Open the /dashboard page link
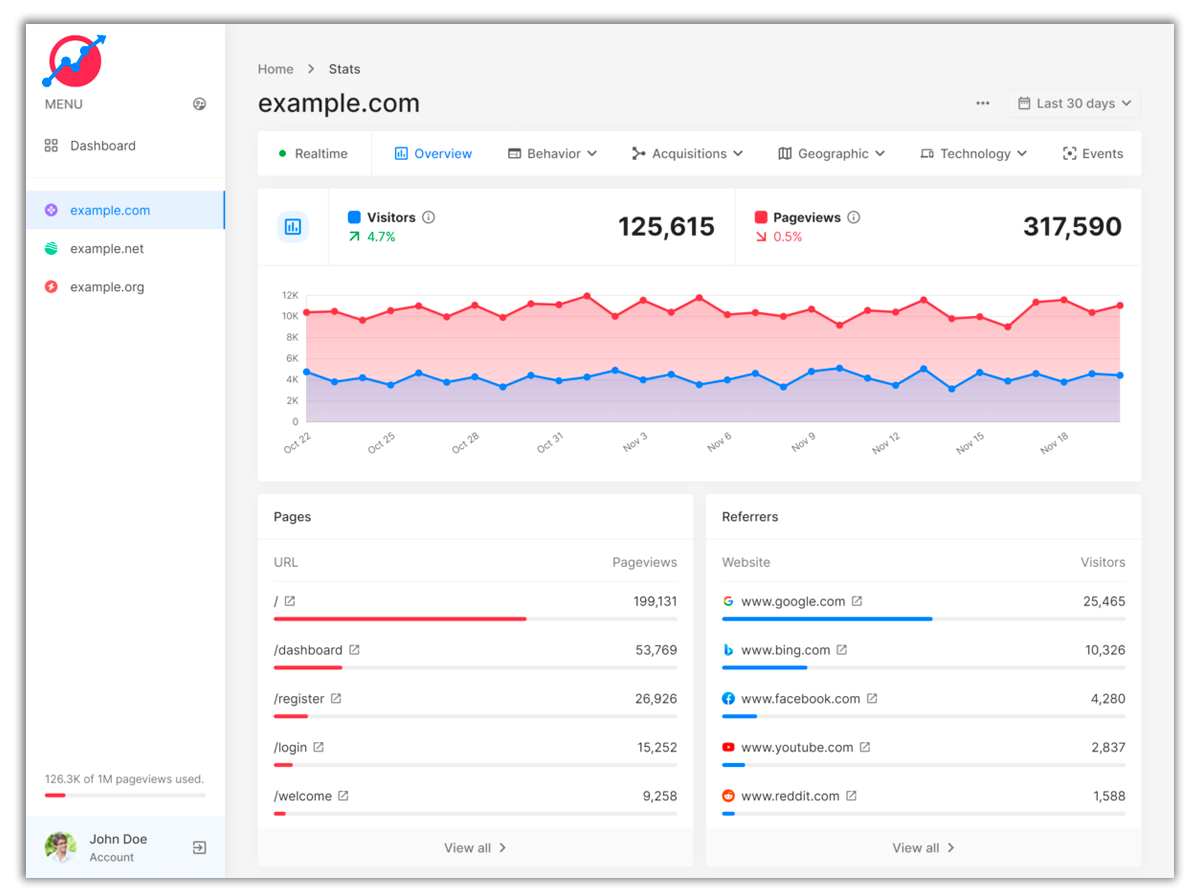The image size is (1200, 892). 308,650
